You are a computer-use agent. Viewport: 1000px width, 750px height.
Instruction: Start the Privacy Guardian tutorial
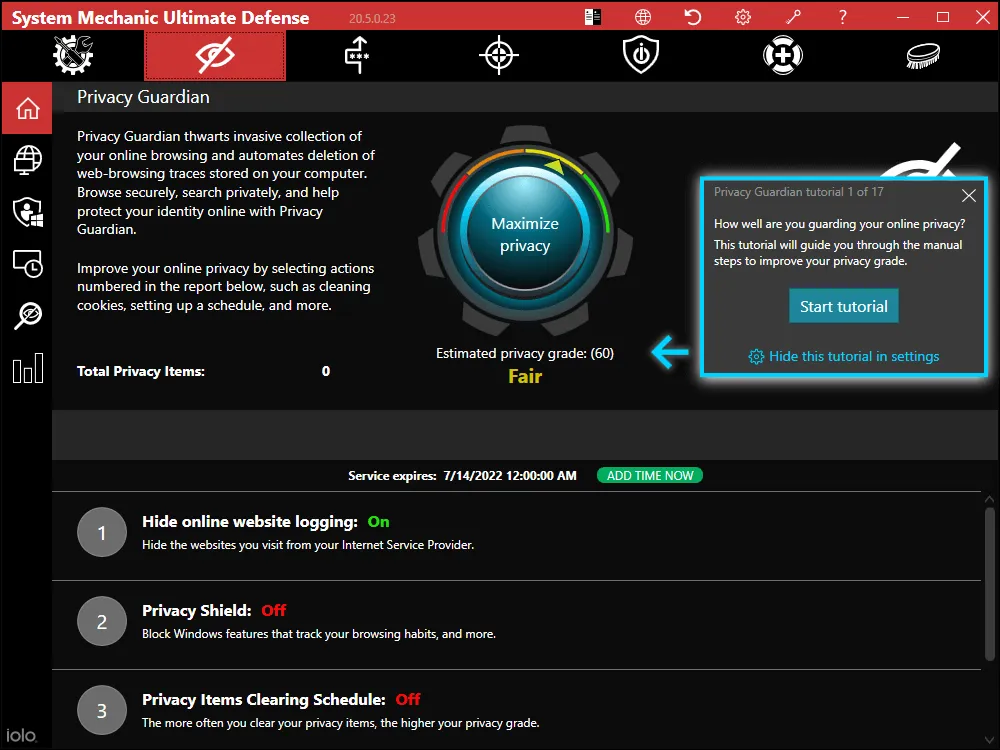pyautogui.click(x=844, y=306)
